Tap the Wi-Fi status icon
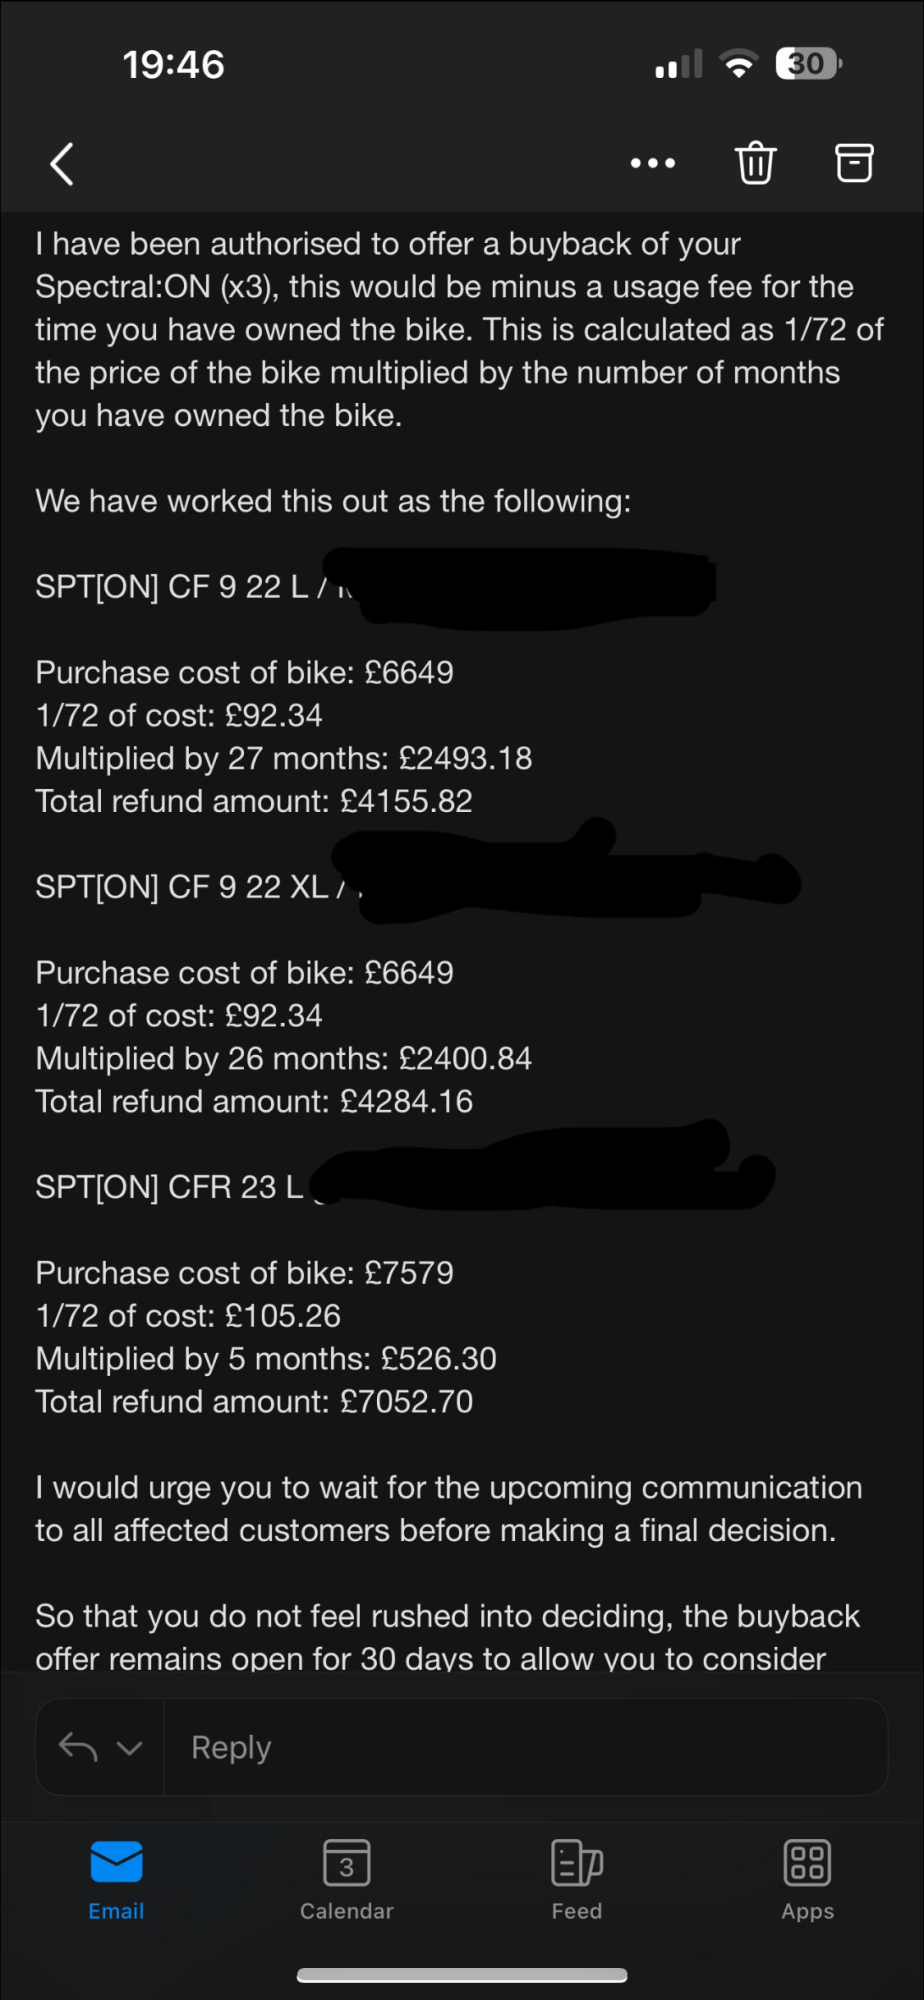 (739, 64)
